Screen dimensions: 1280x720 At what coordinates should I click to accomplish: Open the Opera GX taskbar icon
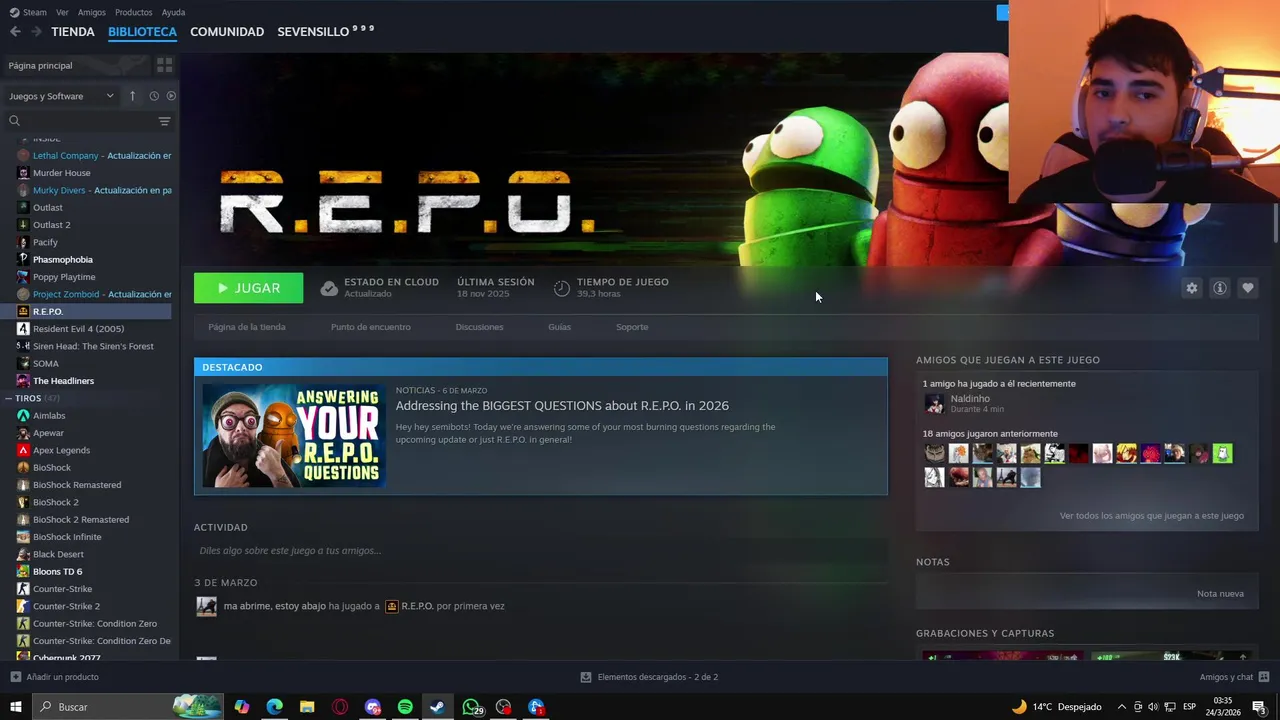[x=340, y=707]
